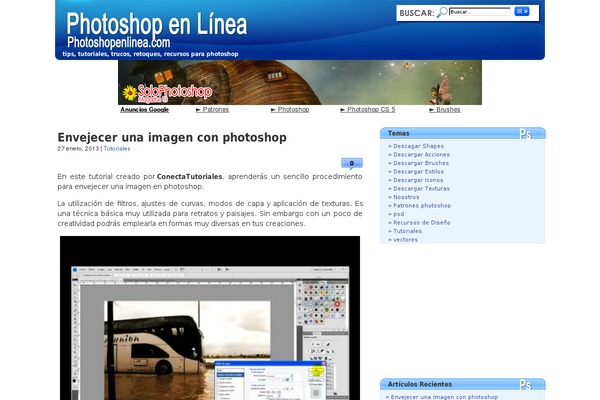Click the BUSCAR label
600x400 pixels.
pos(417,13)
